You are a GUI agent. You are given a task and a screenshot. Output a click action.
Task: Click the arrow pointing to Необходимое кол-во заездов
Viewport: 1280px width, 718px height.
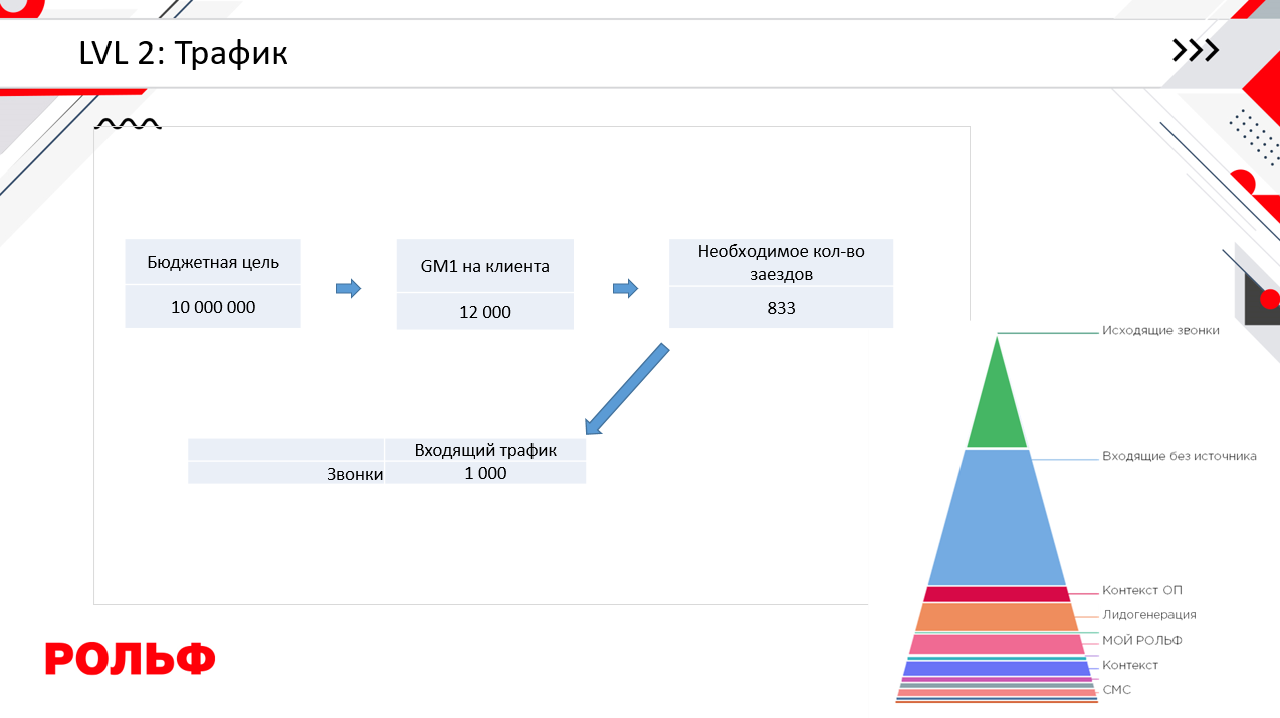pos(625,289)
